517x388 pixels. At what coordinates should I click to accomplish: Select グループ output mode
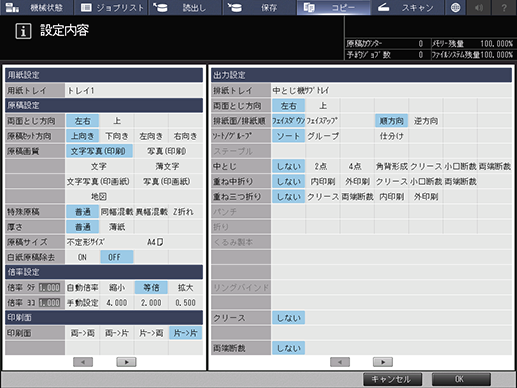pos(323,136)
